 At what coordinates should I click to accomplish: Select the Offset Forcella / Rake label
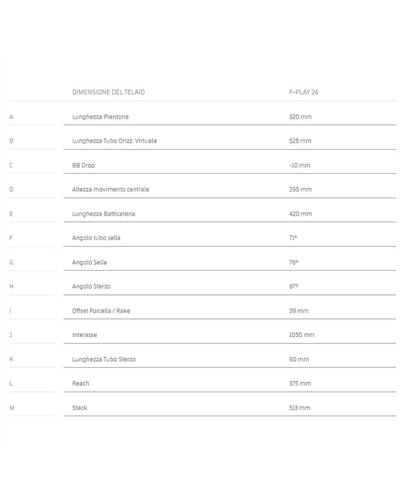101,311
